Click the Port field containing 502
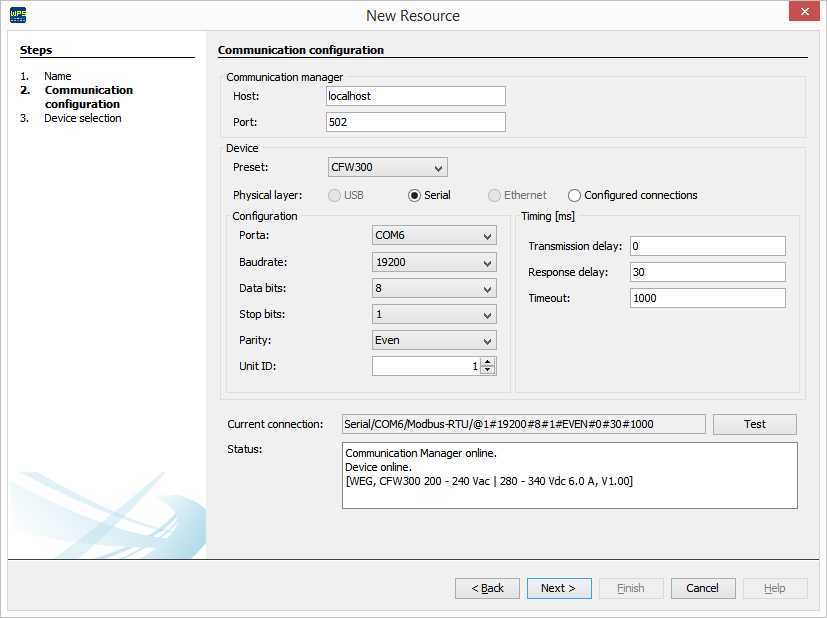 coord(414,121)
